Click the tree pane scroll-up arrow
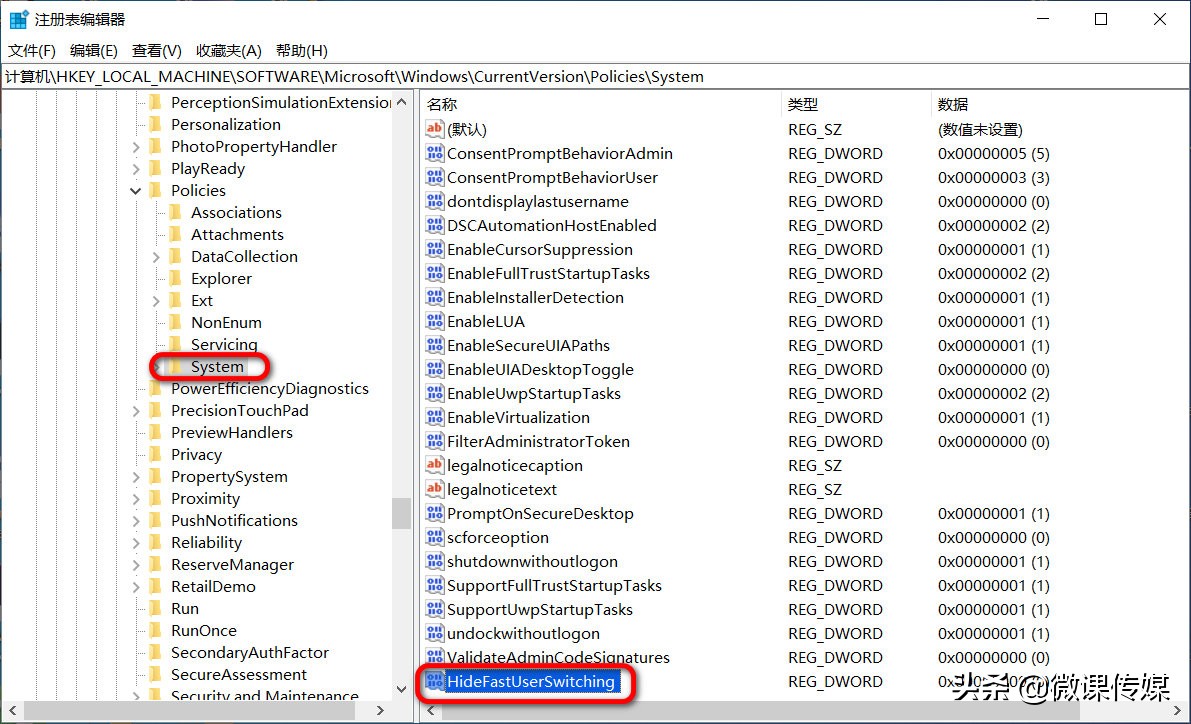Image resolution: width=1191 pixels, height=724 pixels. point(402,102)
